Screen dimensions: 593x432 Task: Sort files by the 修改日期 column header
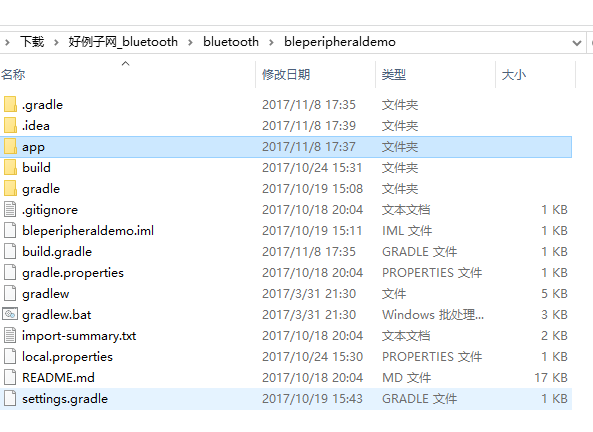[286, 74]
